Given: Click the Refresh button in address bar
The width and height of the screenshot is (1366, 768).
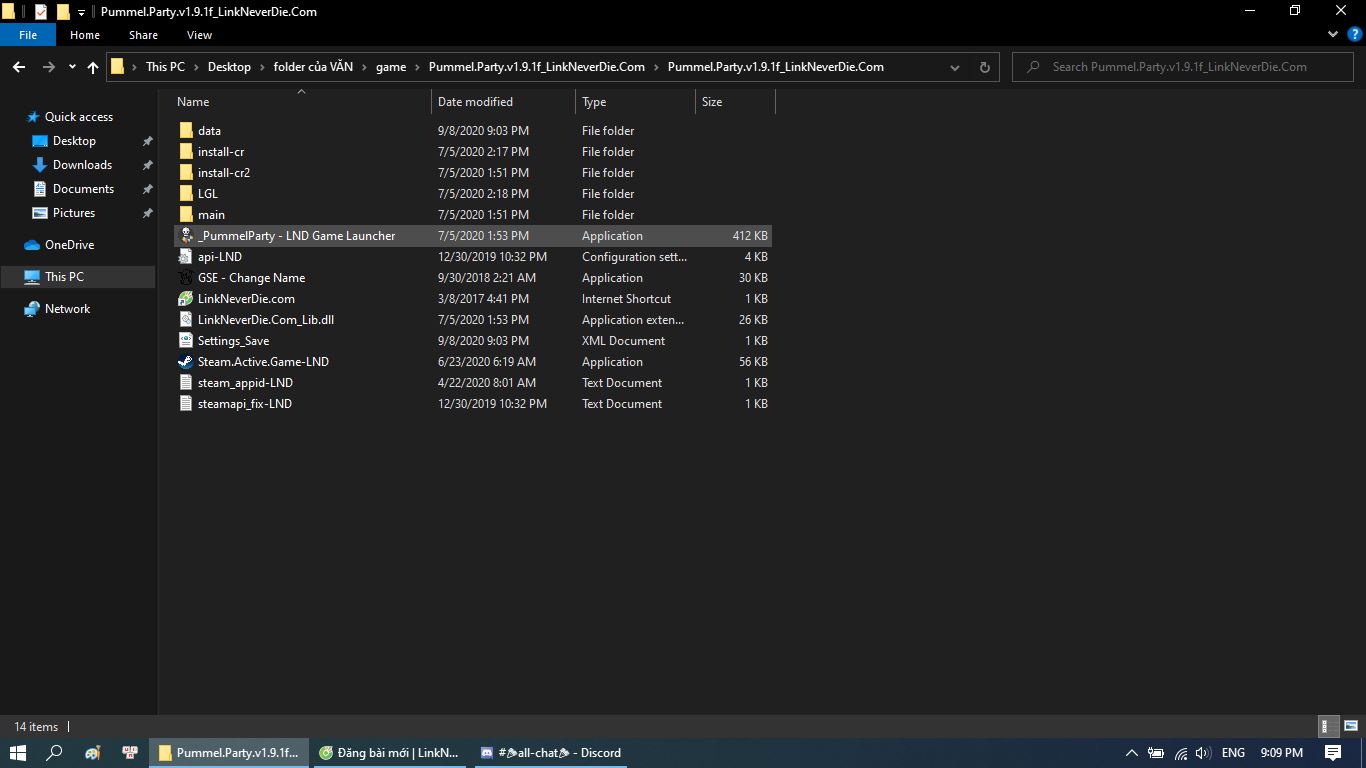Looking at the screenshot, I should tap(984, 67).
